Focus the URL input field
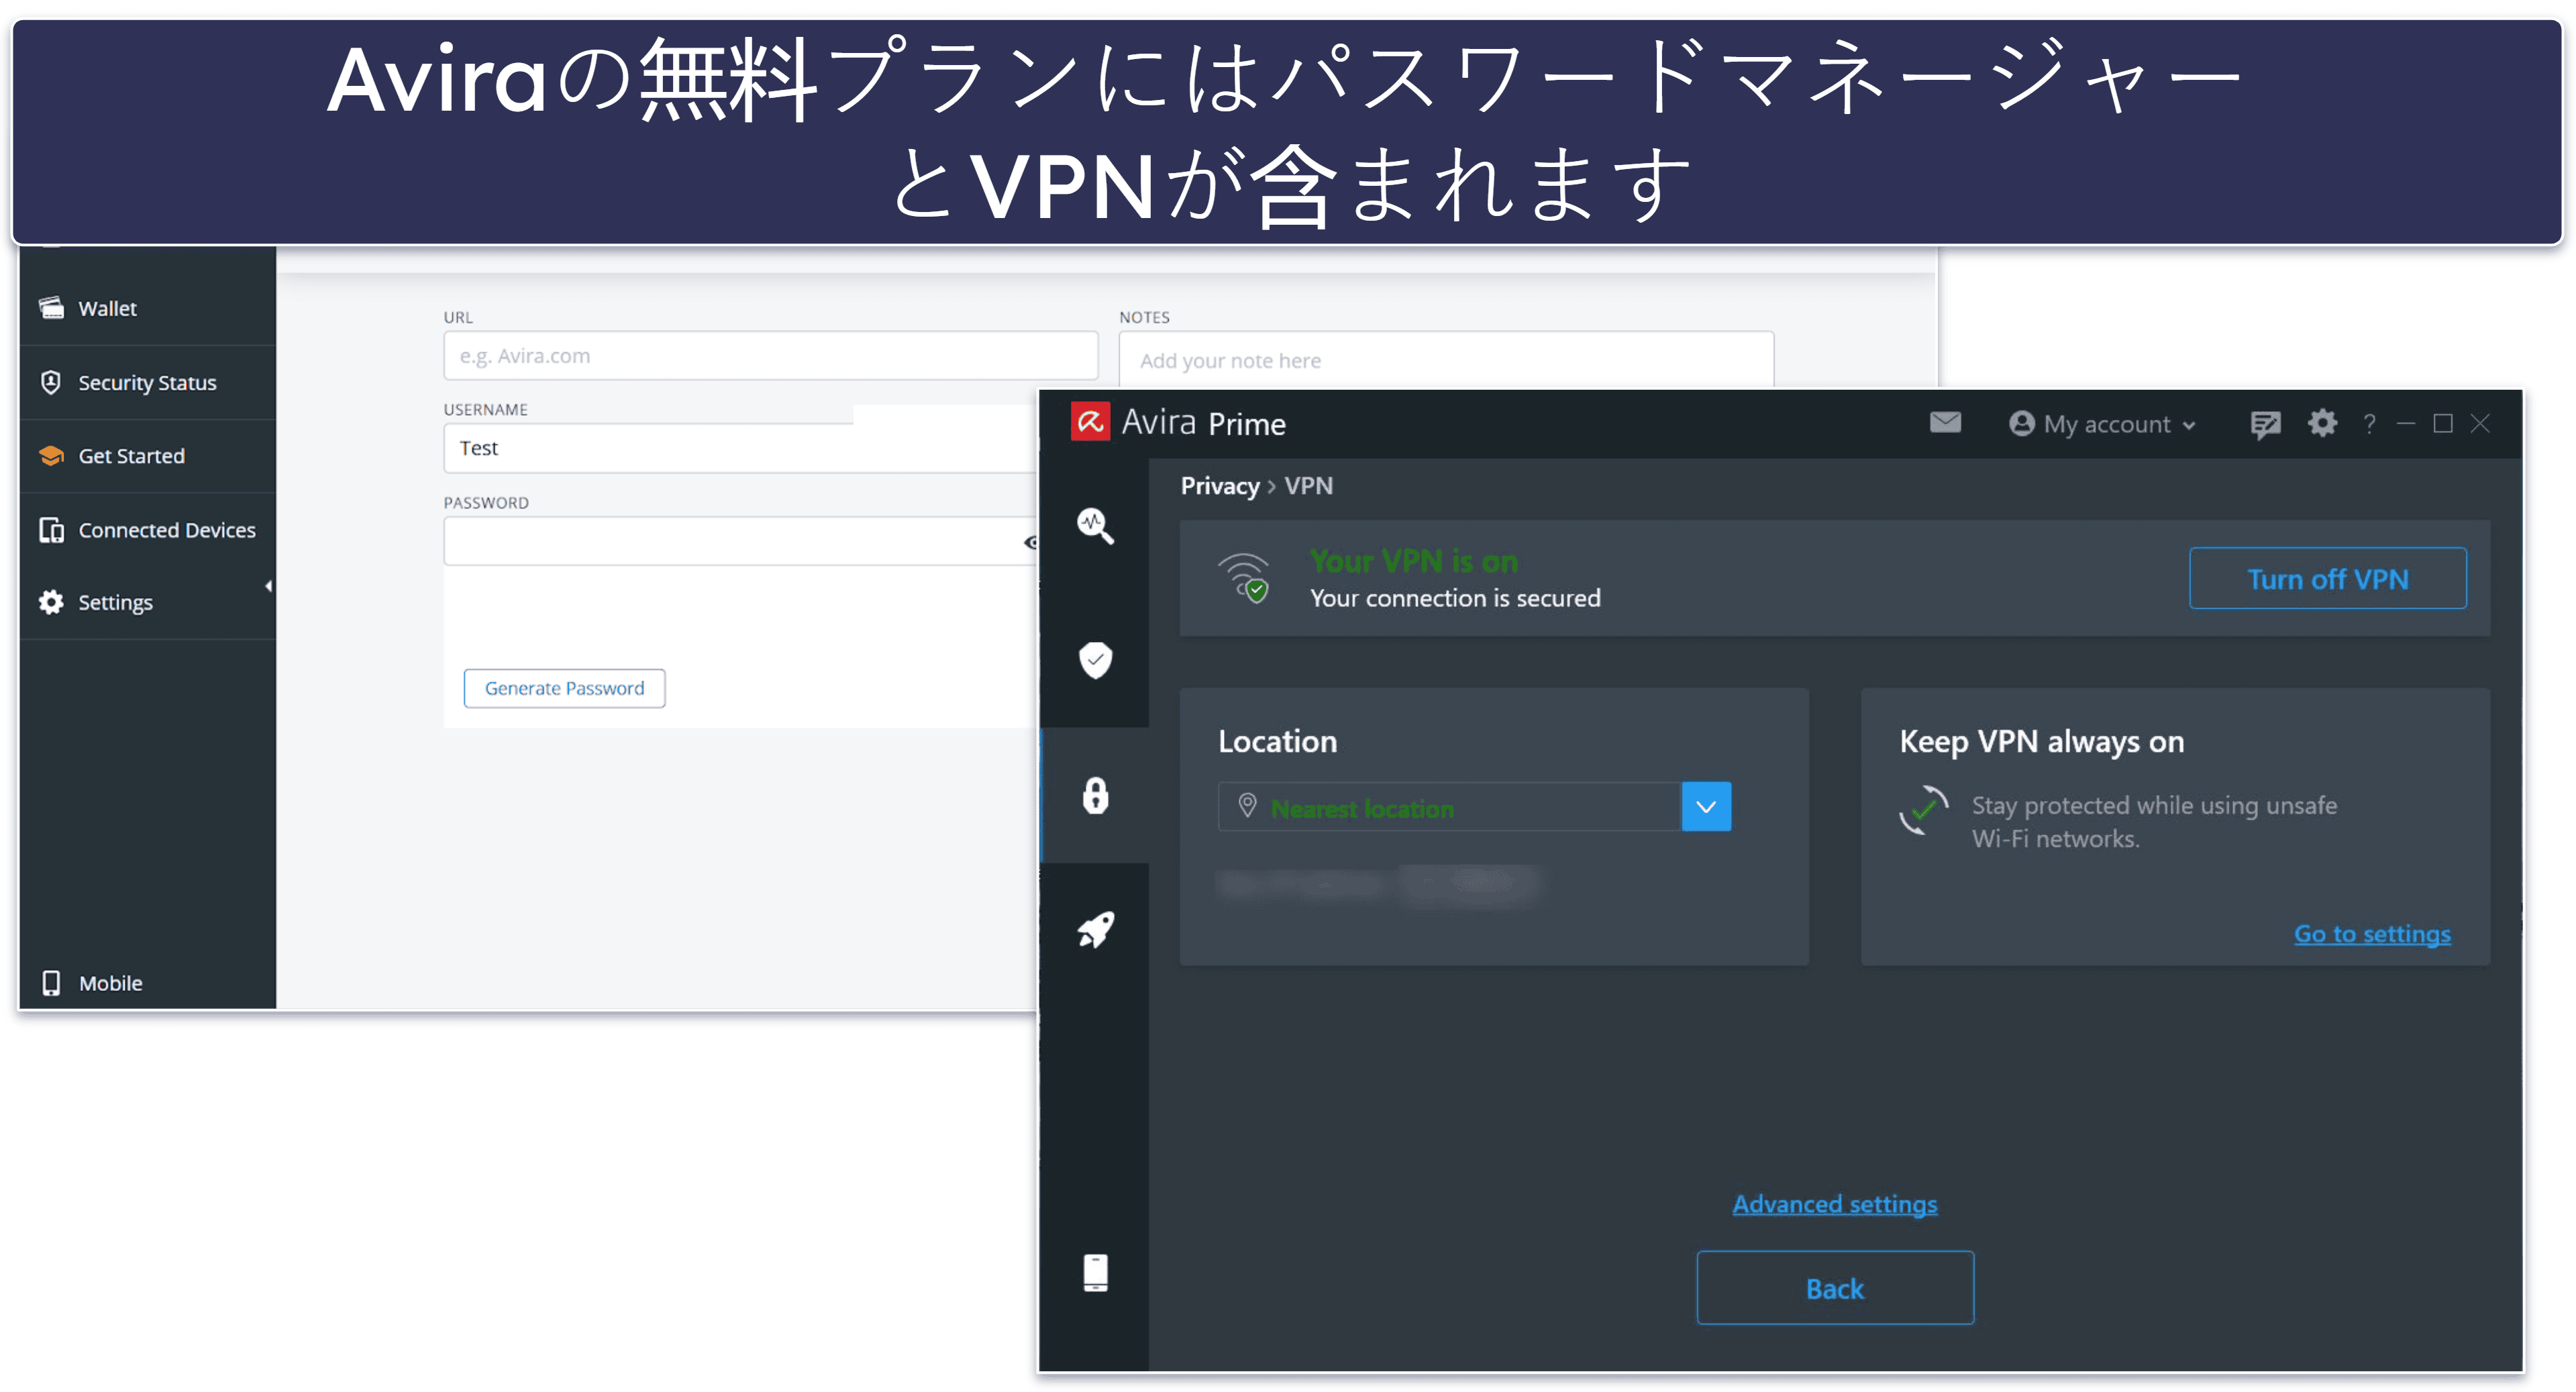 click(770, 356)
